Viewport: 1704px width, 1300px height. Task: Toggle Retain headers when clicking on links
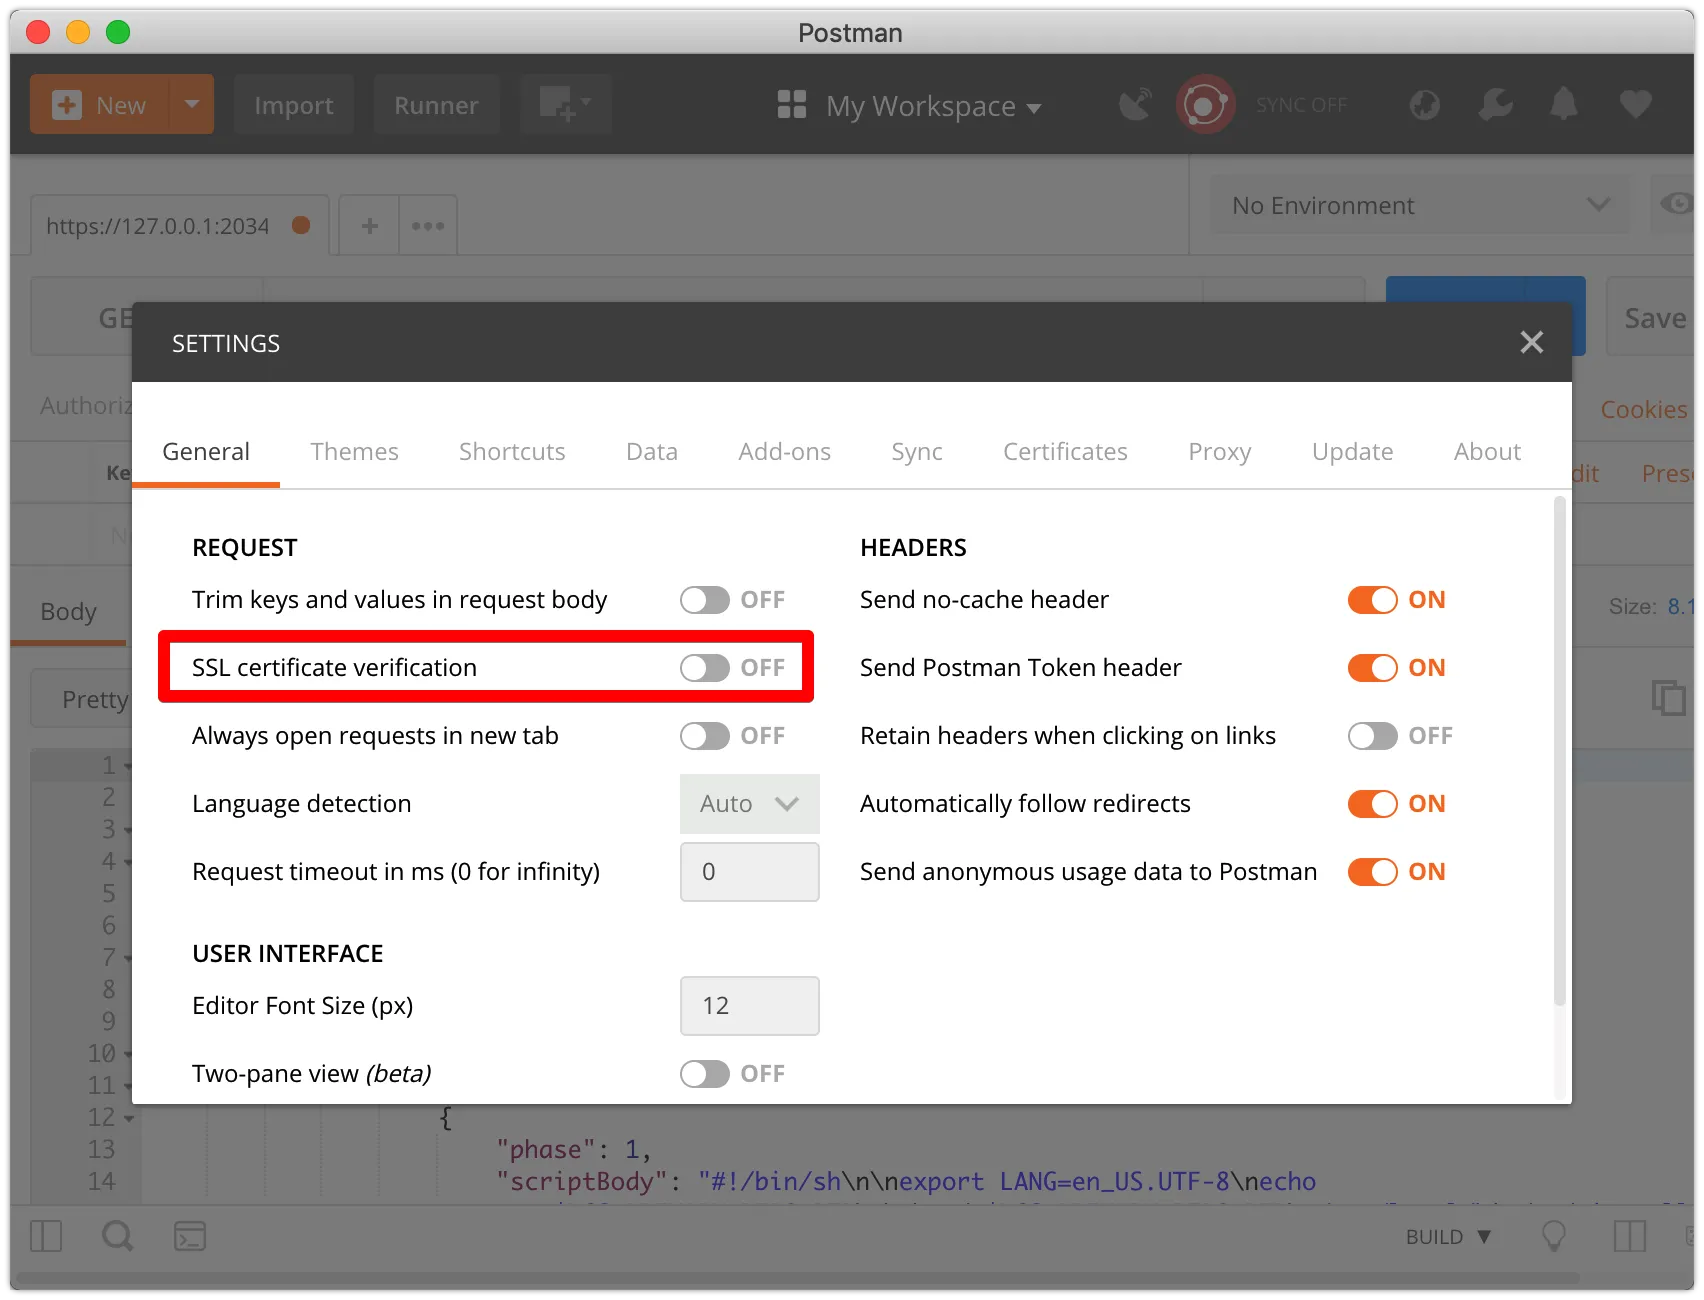pyautogui.click(x=1373, y=736)
